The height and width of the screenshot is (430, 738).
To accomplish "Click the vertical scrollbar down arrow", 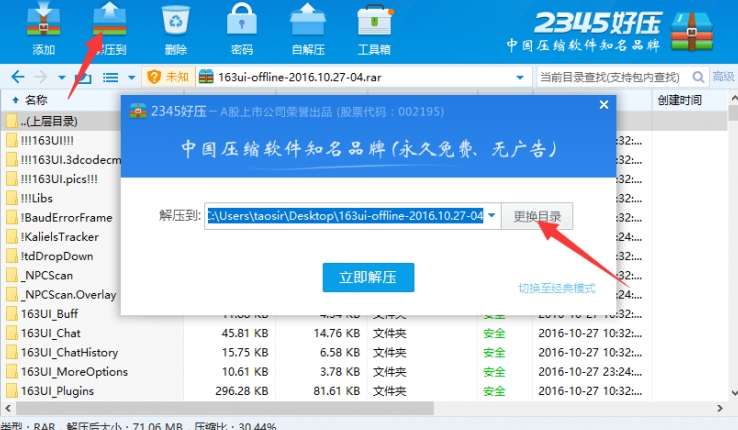I will pyautogui.click(x=734, y=392).
